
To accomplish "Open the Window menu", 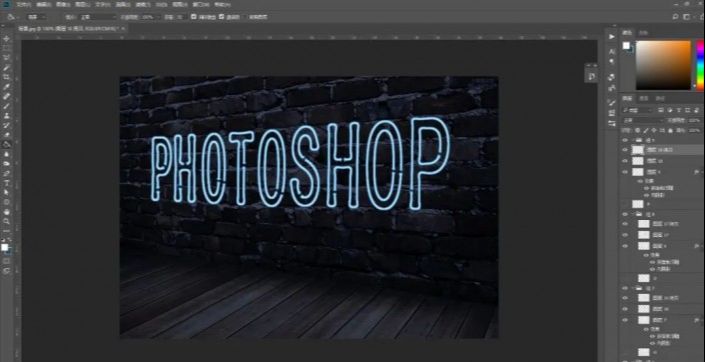I will pyautogui.click(x=201, y=4).
